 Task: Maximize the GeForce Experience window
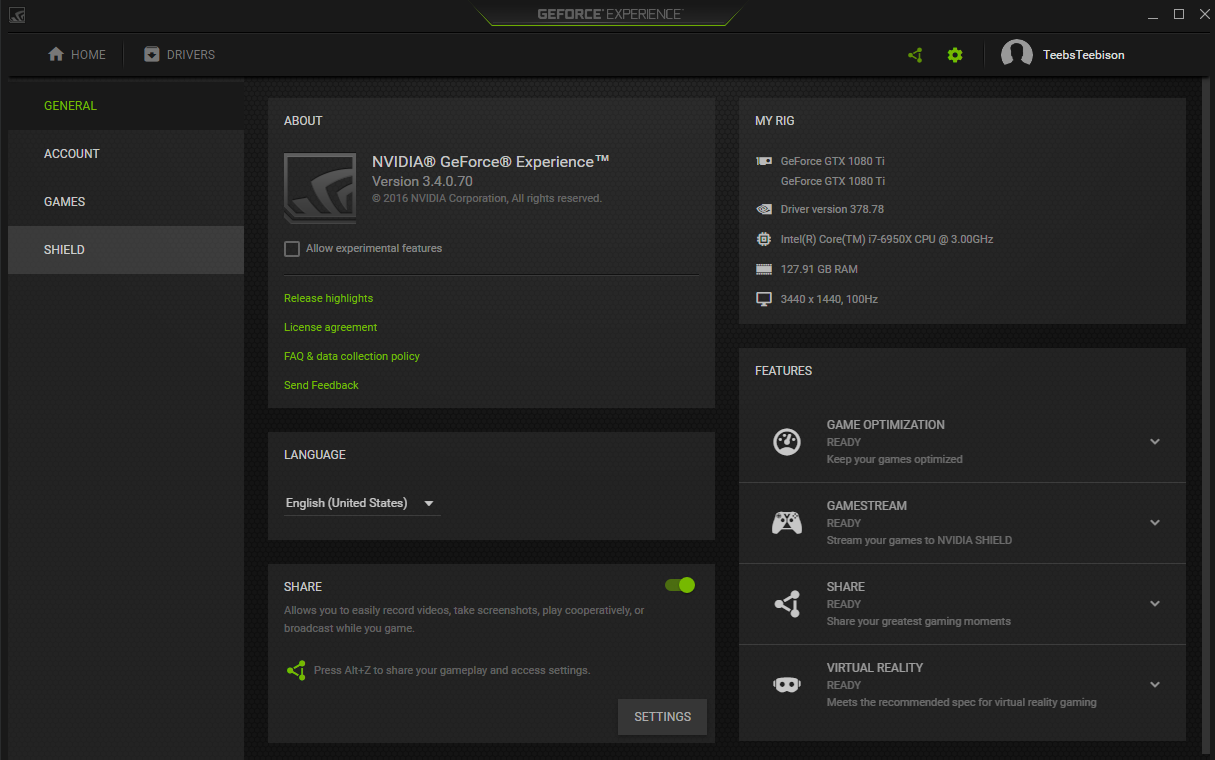pyautogui.click(x=1179, y=14)
